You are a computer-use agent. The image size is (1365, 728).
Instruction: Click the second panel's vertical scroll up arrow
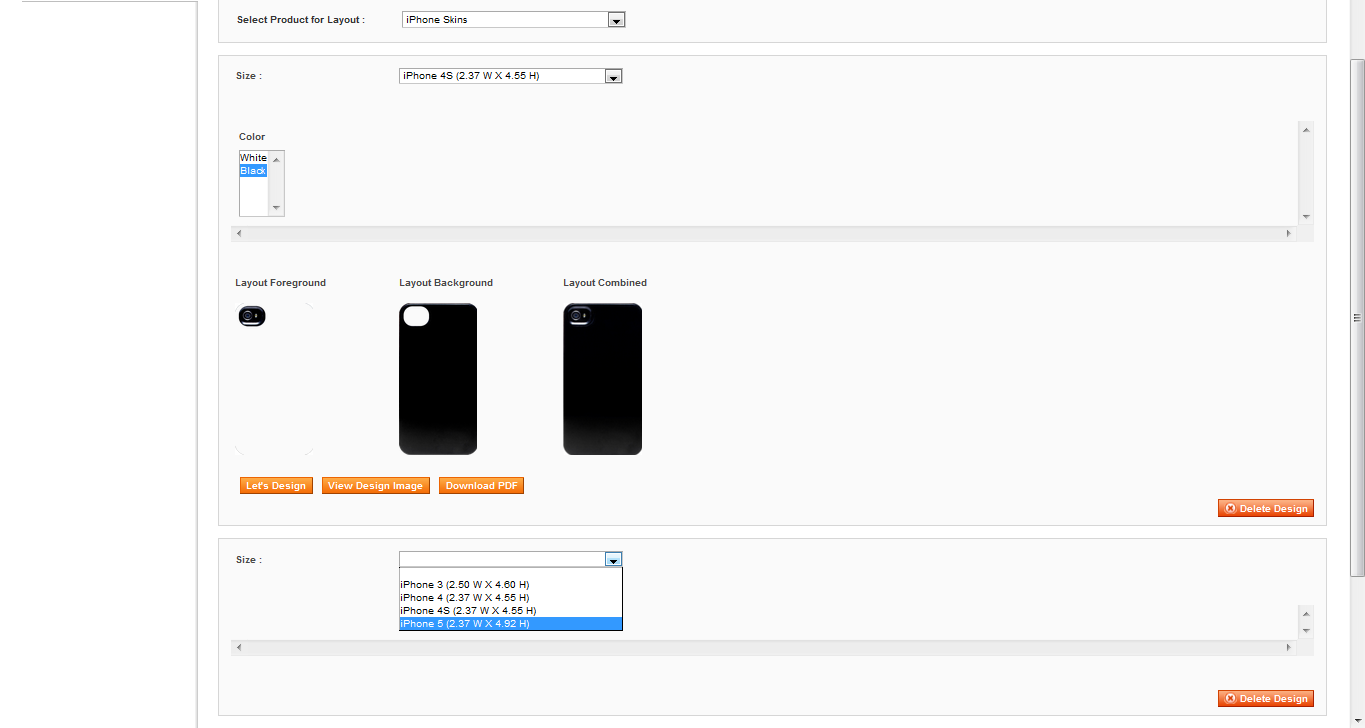(1306, 612)
